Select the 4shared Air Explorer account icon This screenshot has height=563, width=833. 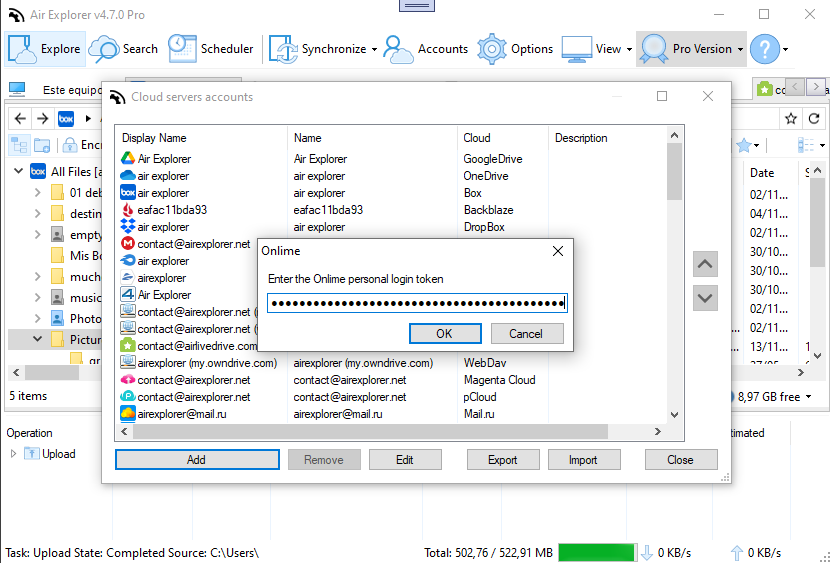tap(128, 294)
